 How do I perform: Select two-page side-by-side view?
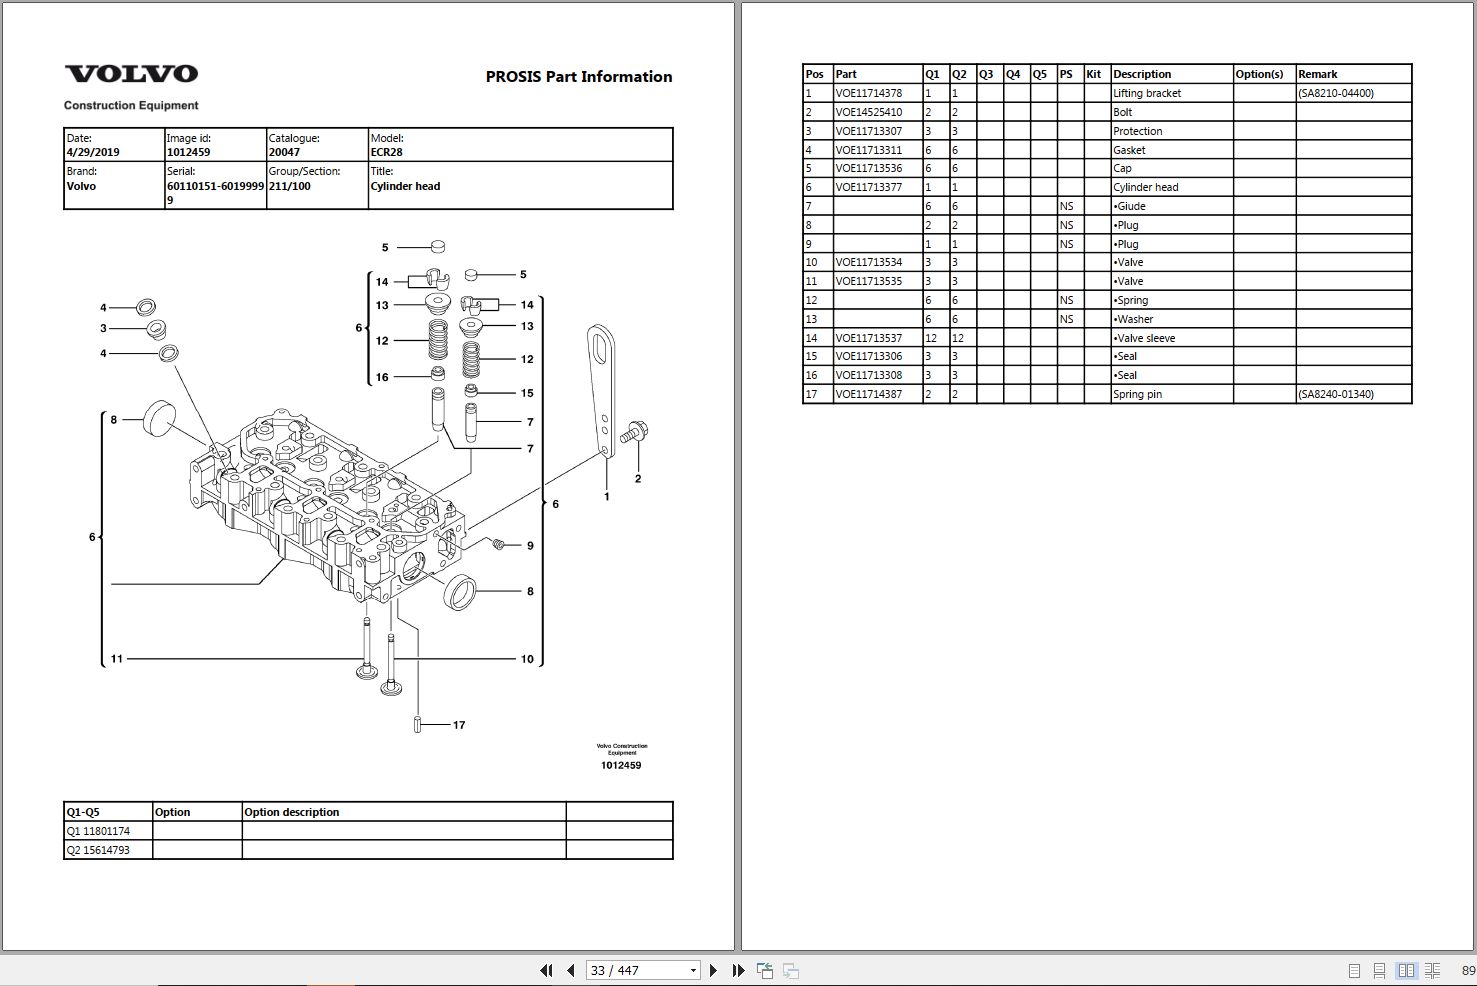pos(1407,970)
